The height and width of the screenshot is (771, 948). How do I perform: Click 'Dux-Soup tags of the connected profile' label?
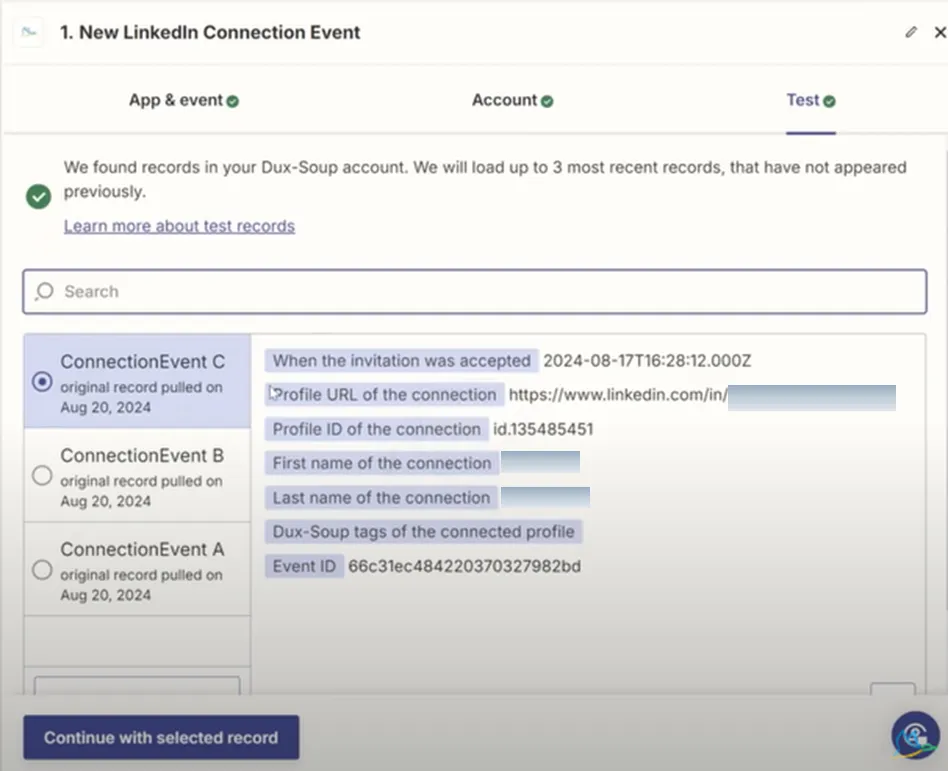(423, 532)
